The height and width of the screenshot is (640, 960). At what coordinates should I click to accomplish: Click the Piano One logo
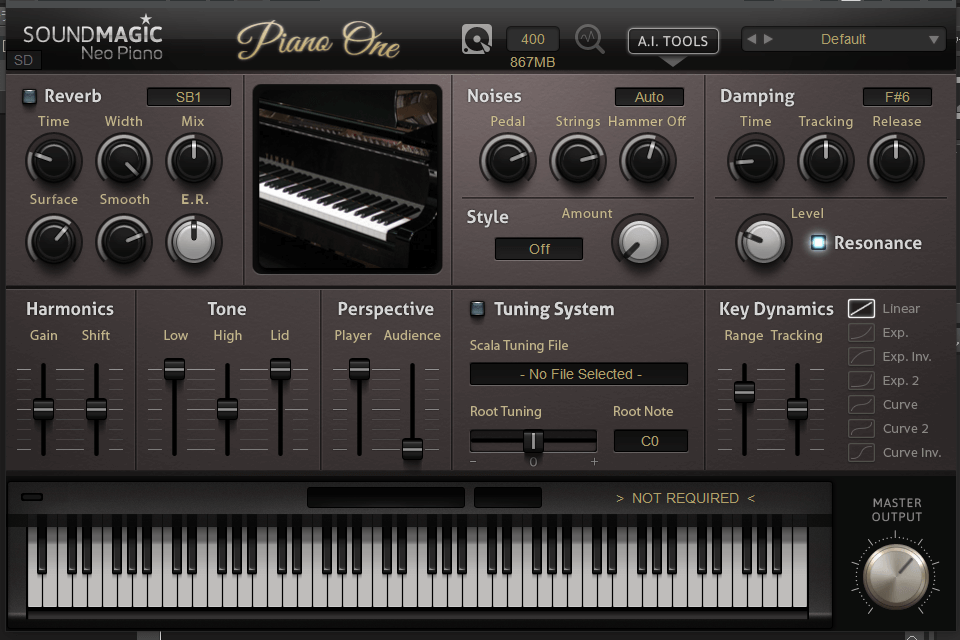pyautogui.click(x=318, y=41)
